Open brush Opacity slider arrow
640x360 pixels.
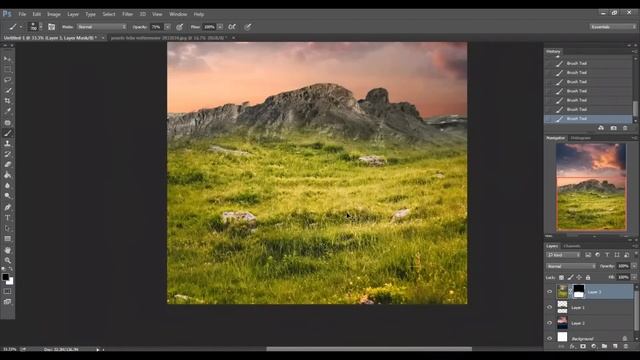167,27
